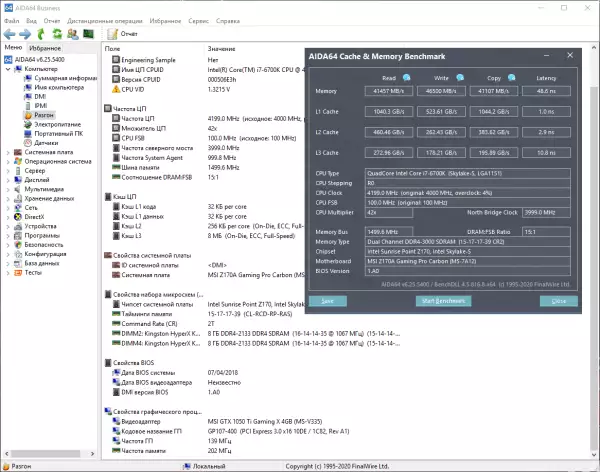Expand the Сервер node

(x=8, y=171)
